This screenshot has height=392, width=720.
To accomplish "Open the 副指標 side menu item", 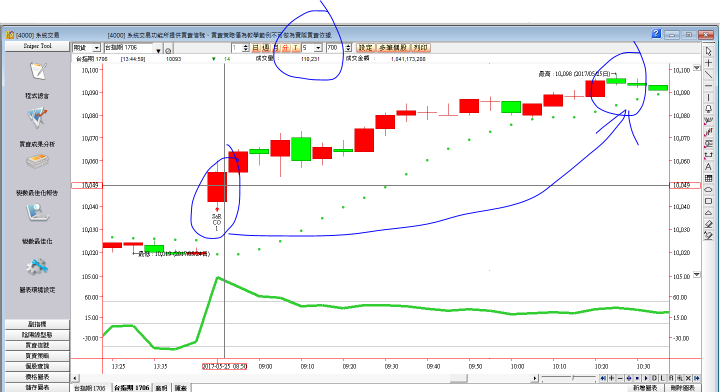I will pyautogui.click(x=37, y=324).
